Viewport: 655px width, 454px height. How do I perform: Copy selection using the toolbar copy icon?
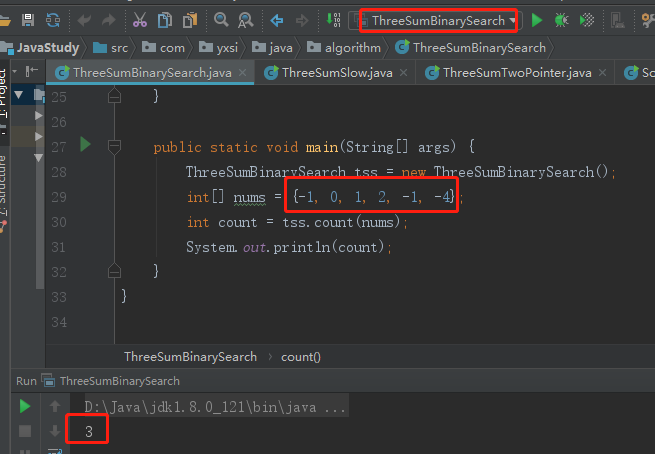pos(165,20)
